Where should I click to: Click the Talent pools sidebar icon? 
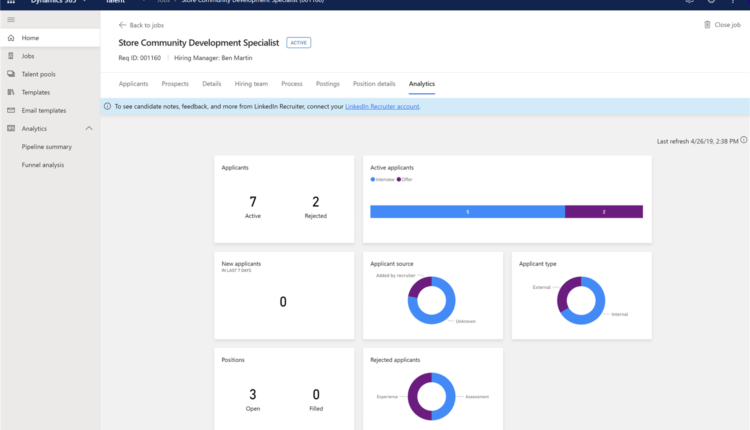pyautogui.click(x=11, y=74)
